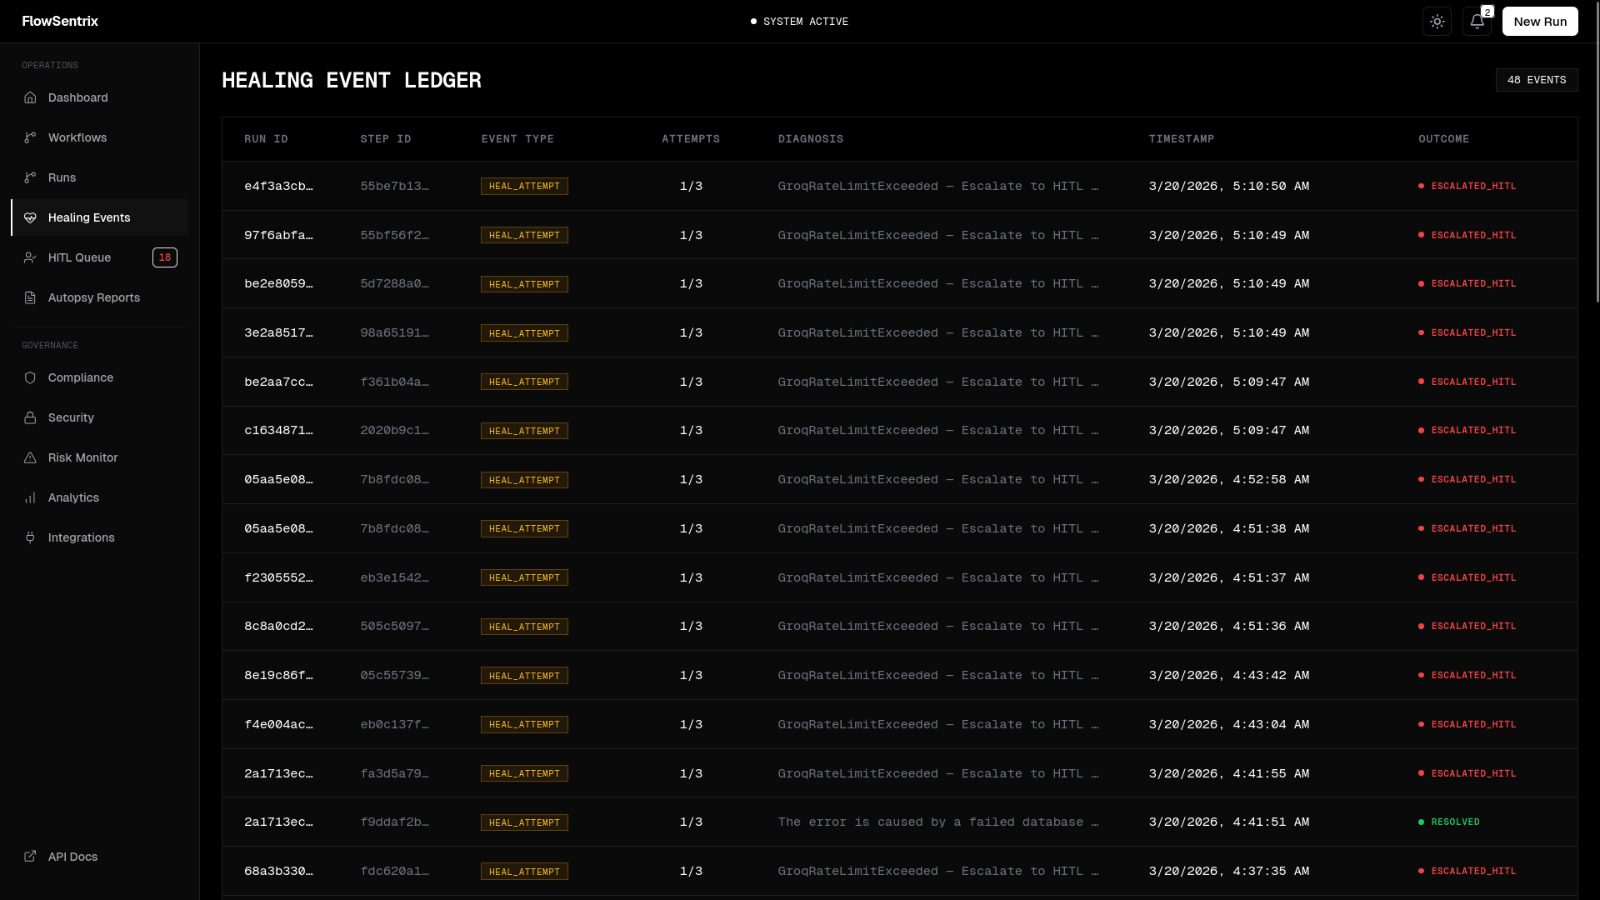Open Integrations page

[x=99, y=538]
